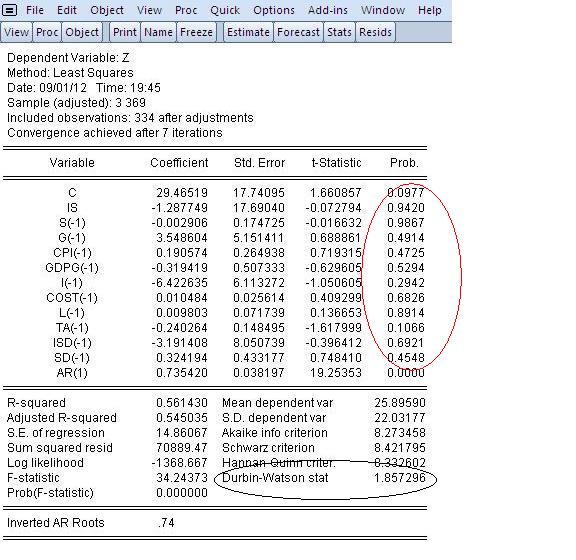
Task: Click the Name button
Action: [158, 32]
